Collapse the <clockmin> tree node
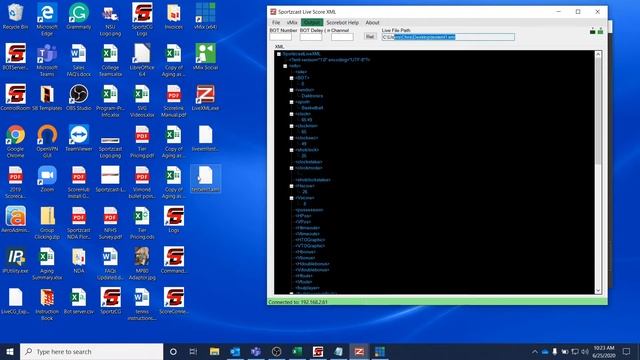The image size is (640, 360). click(291, 126)
